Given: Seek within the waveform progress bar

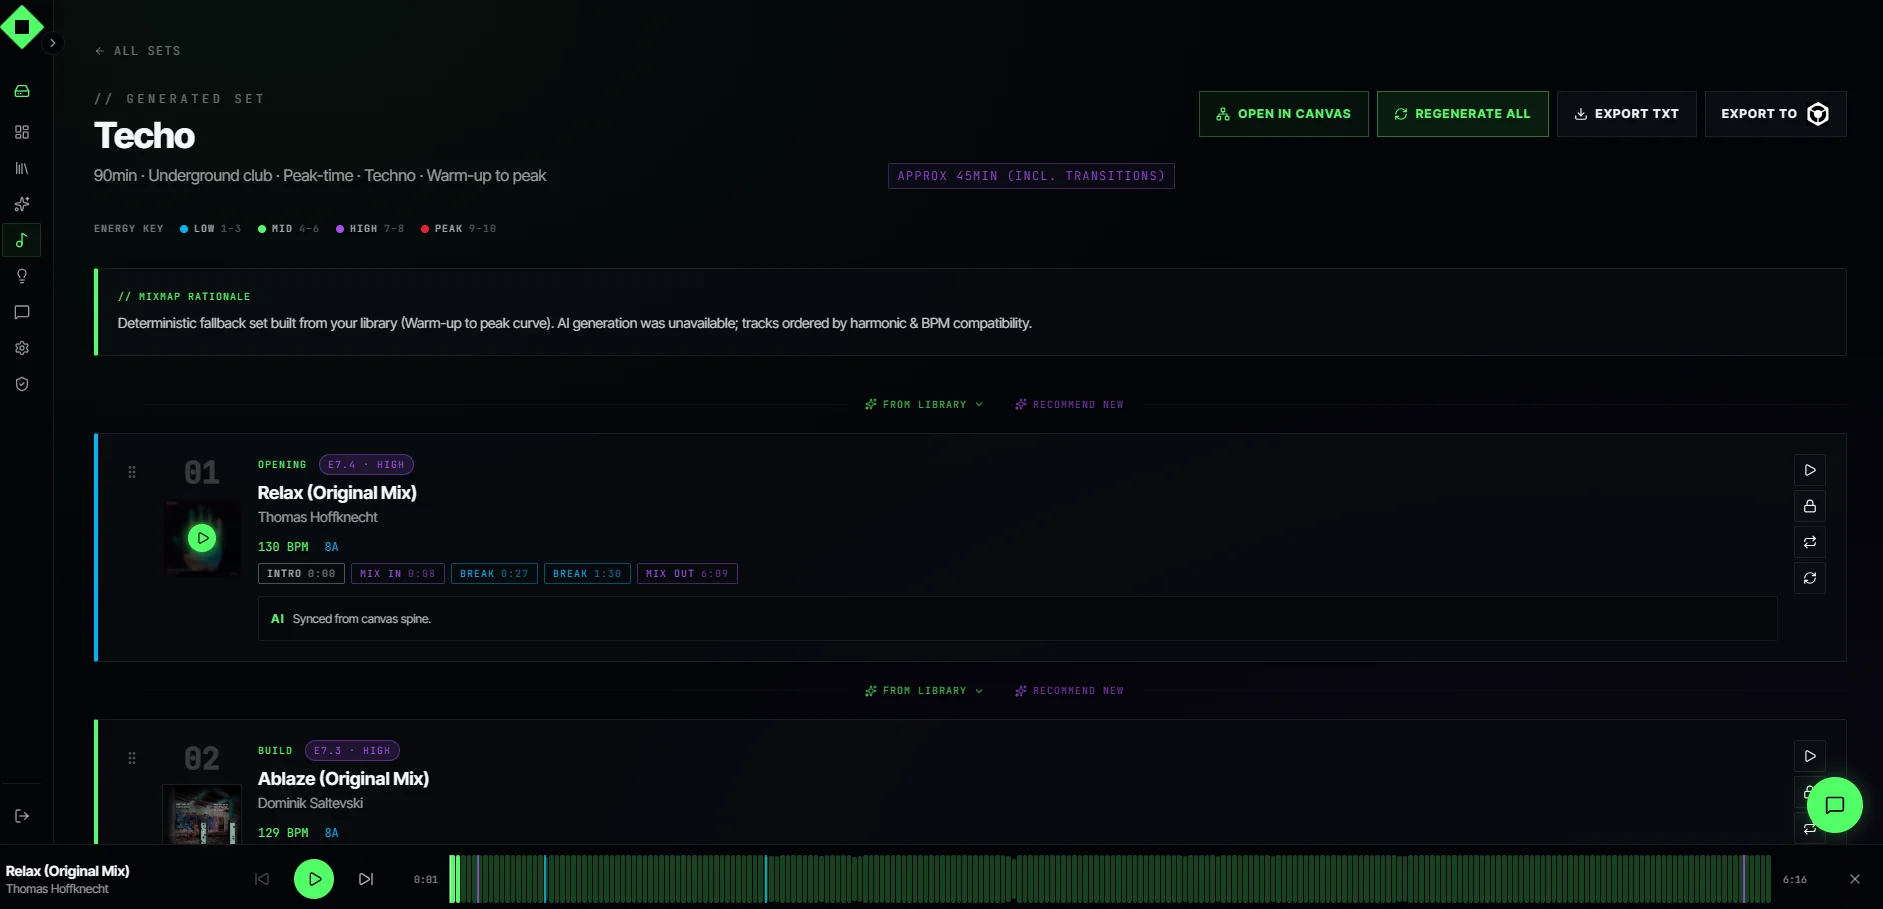Looking at the screenshot, I should coord(1110,879).
